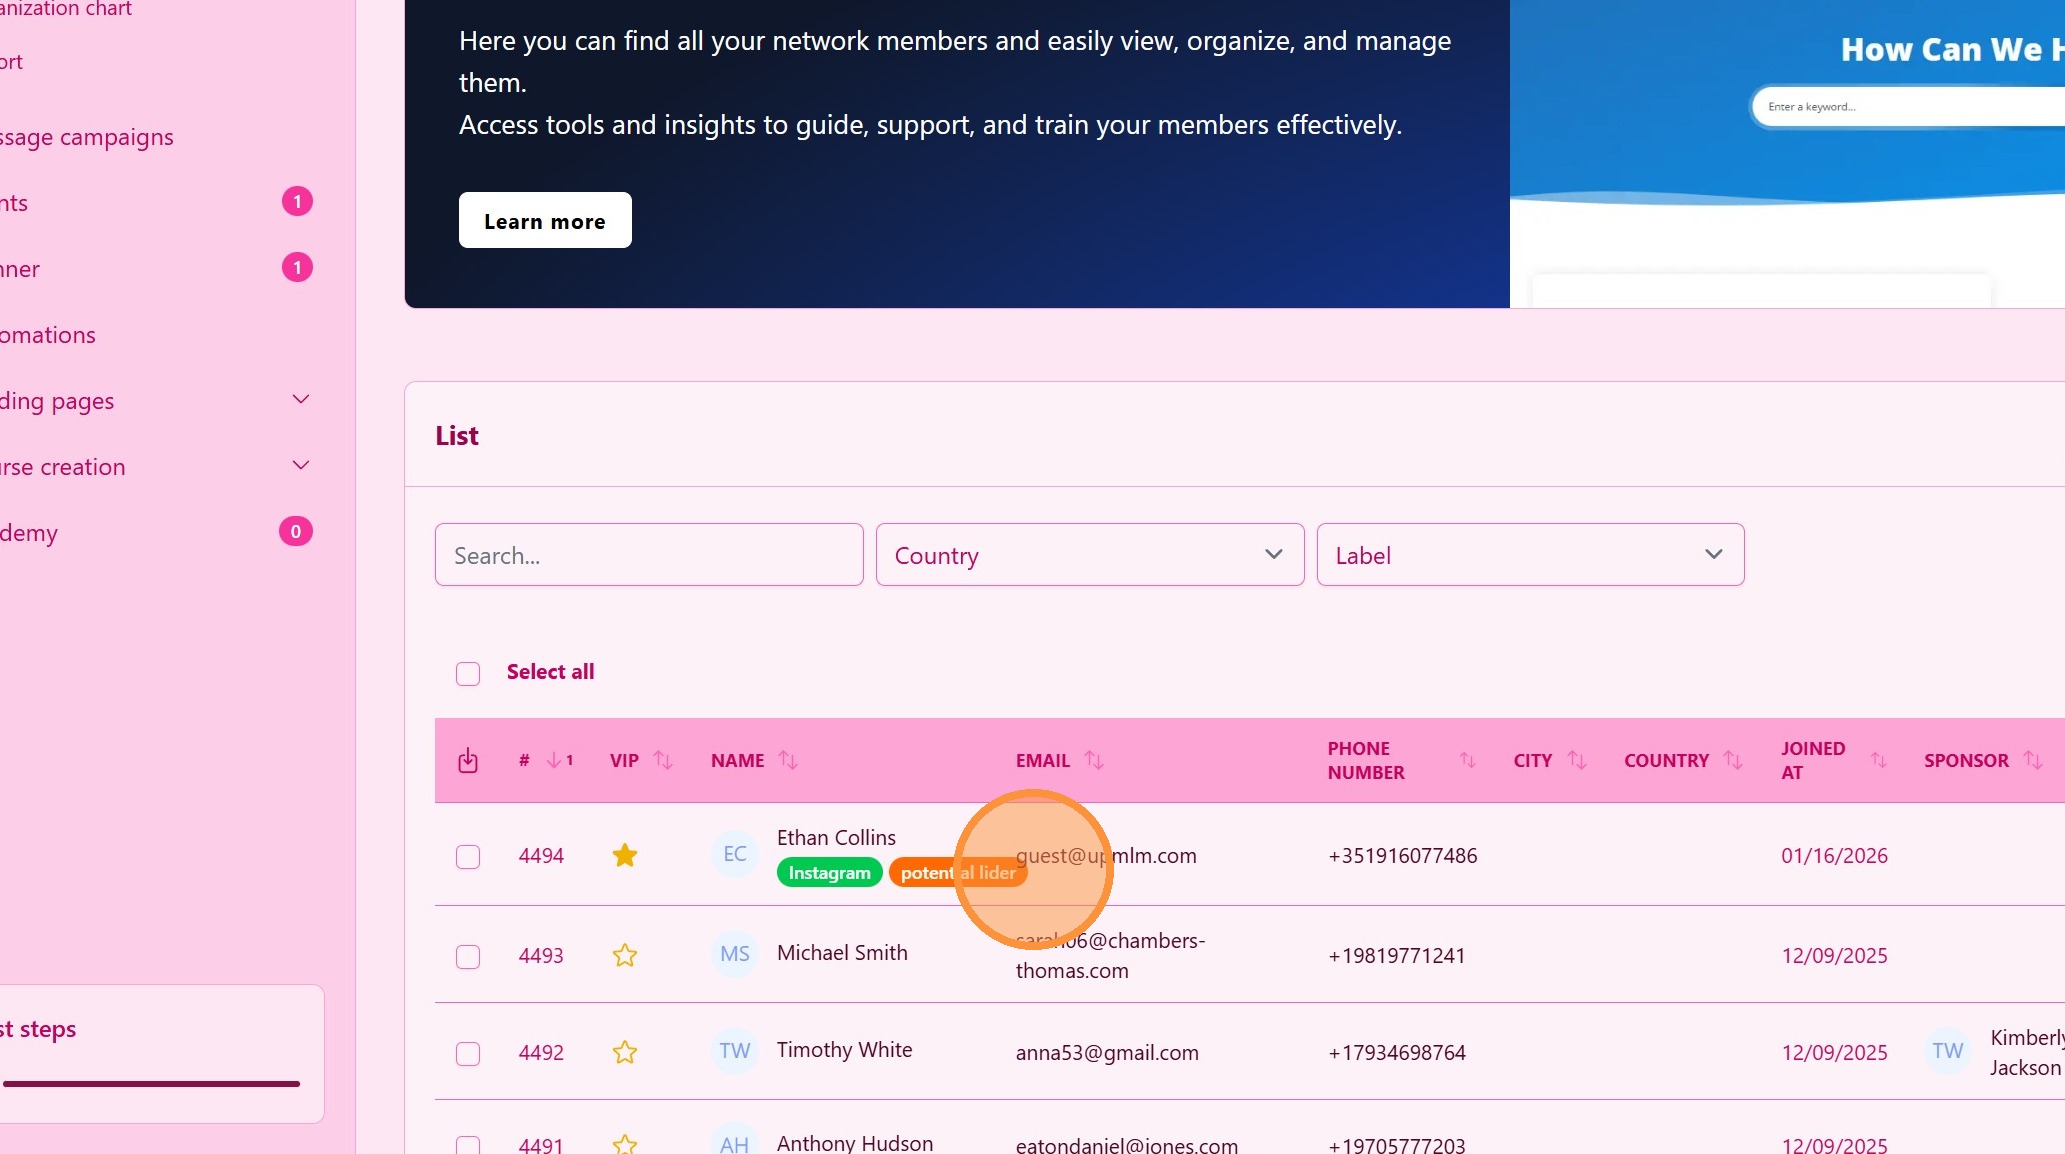Check the Select all checkbox

pyautogui.click(x=468, y=673)
